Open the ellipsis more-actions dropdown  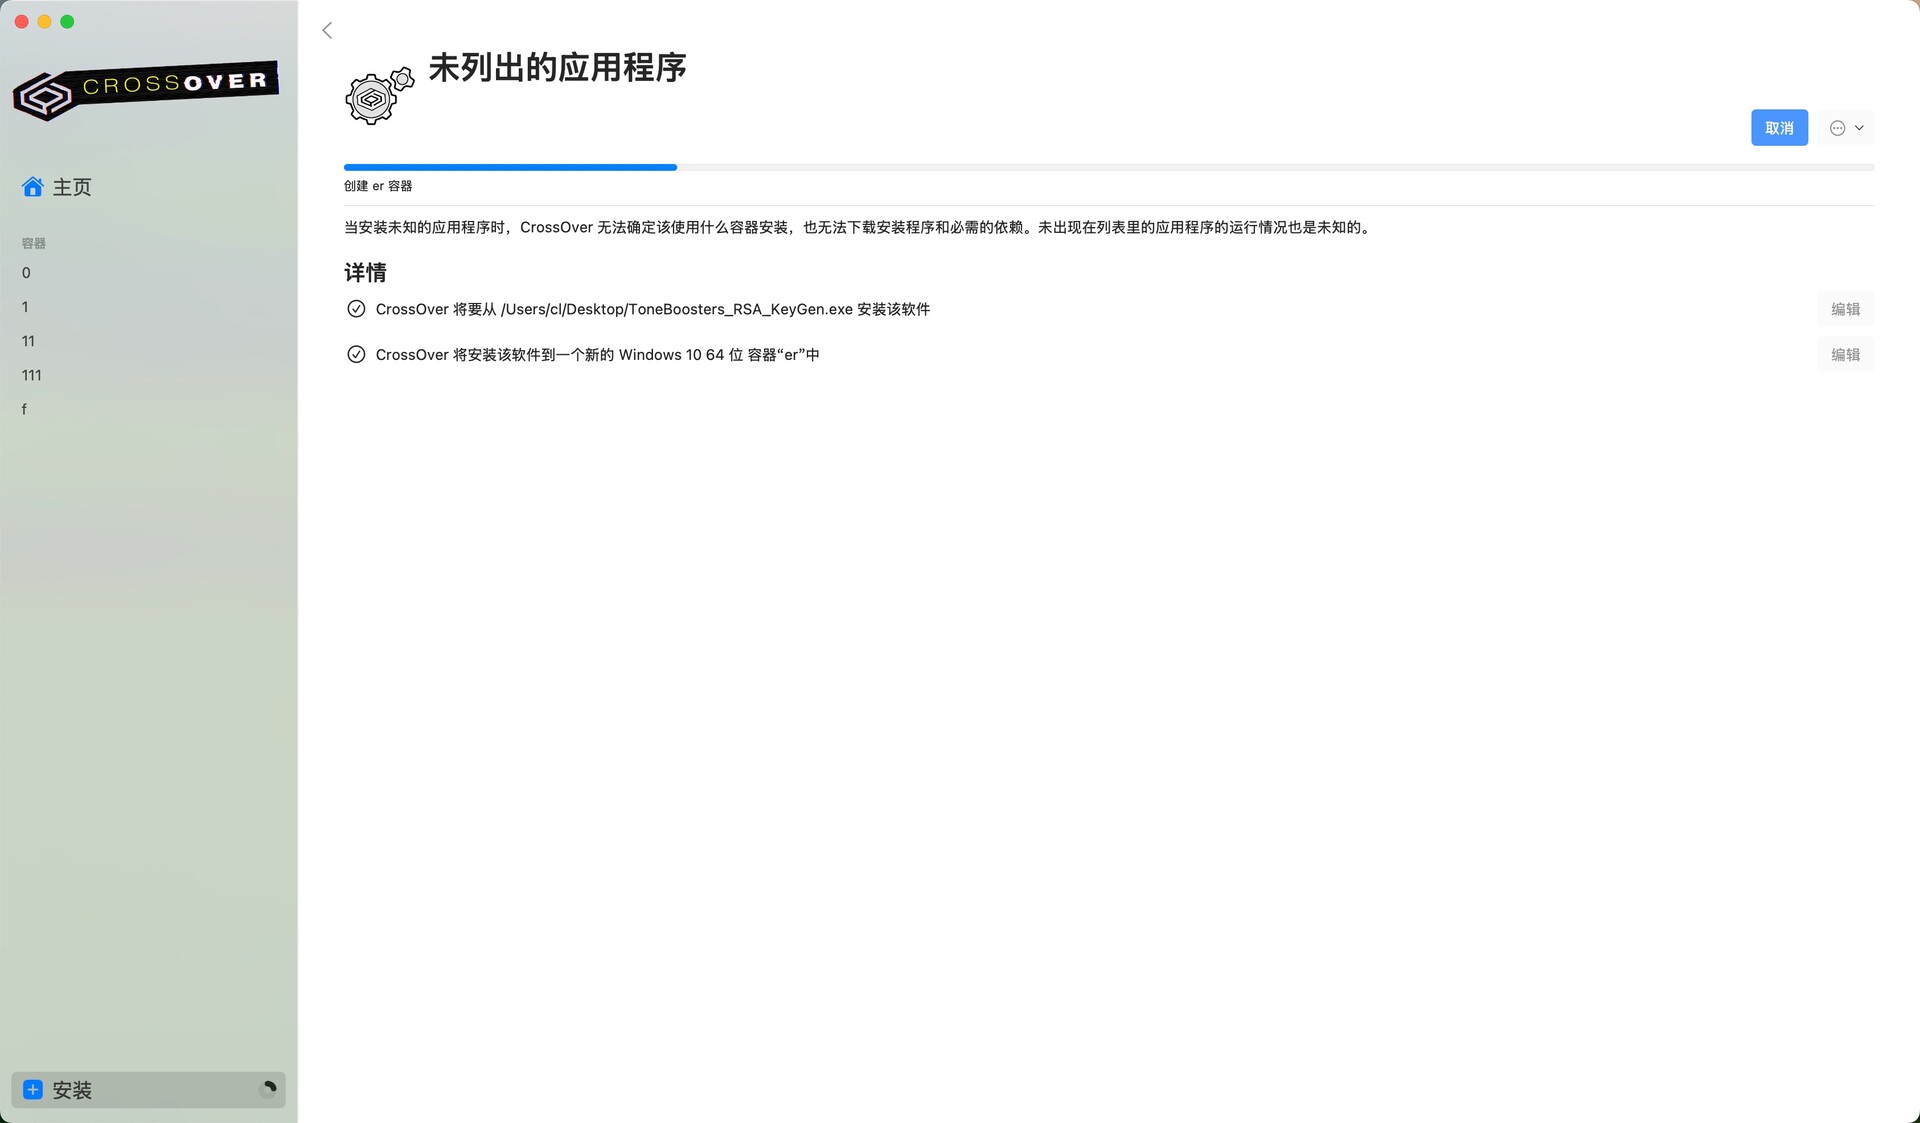pyautogui.click(x=1846, y=128)
